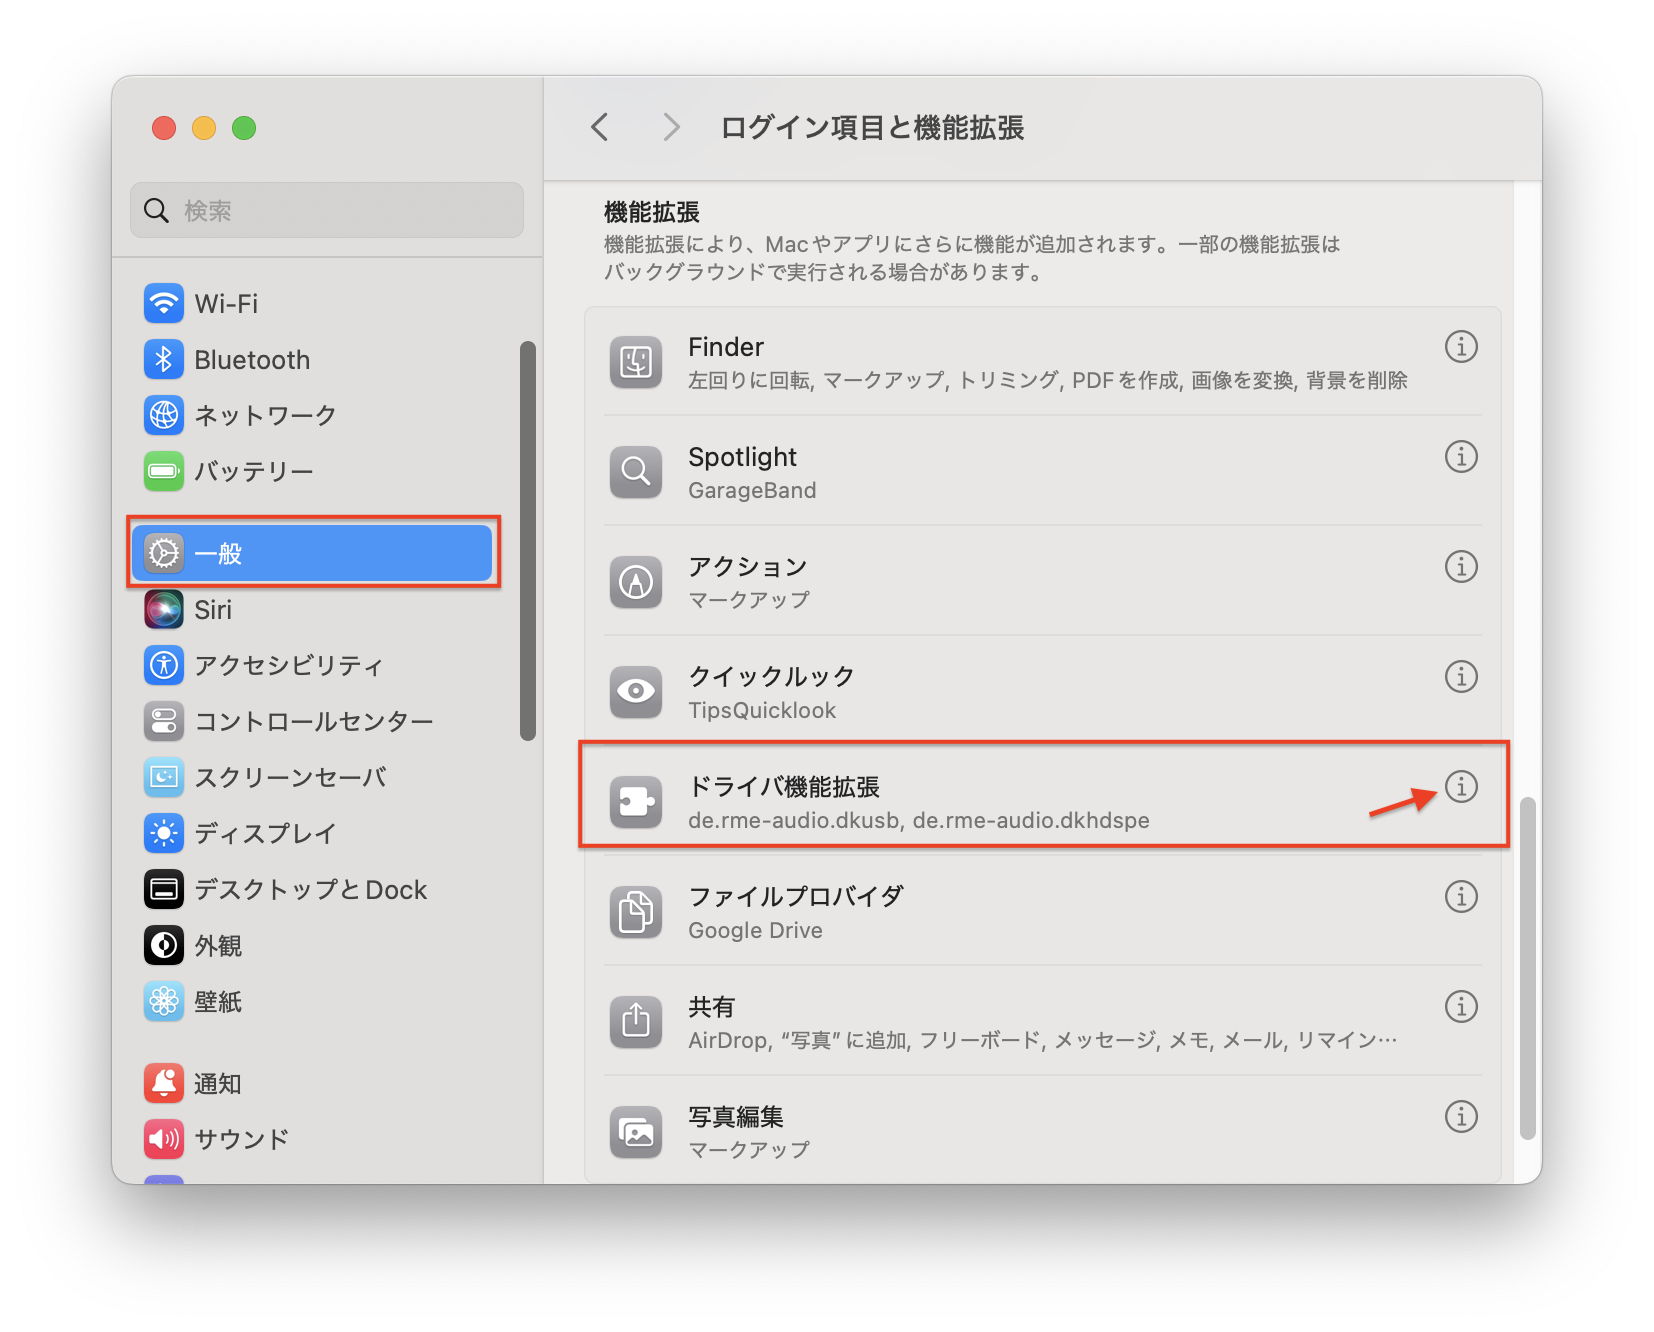Go back to the previous settings page
The width and height of the screenshot is (1654, 1332).
tap(600, 127)
